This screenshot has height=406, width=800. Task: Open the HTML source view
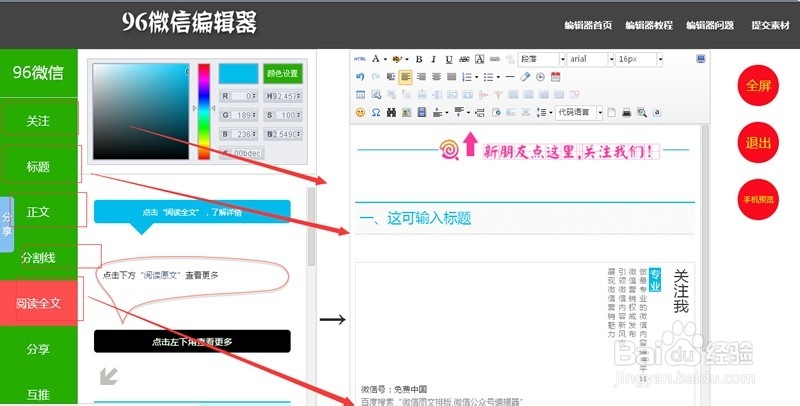(360, 59)
